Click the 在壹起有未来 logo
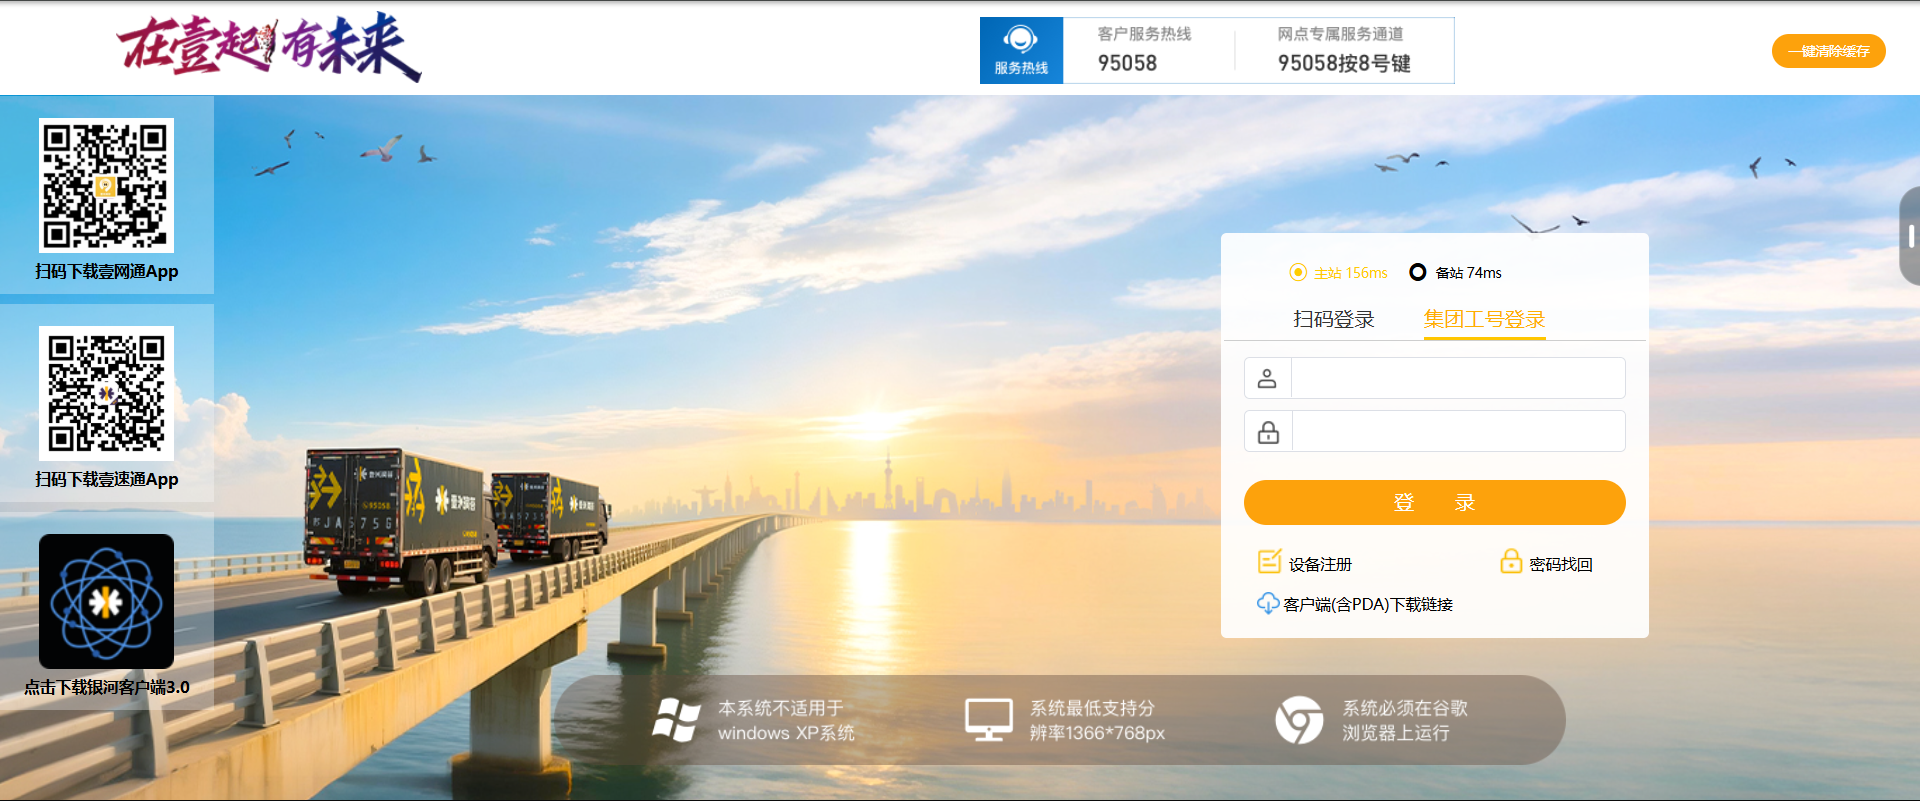This screenshot has height=801, width=1920. point(269,47)
